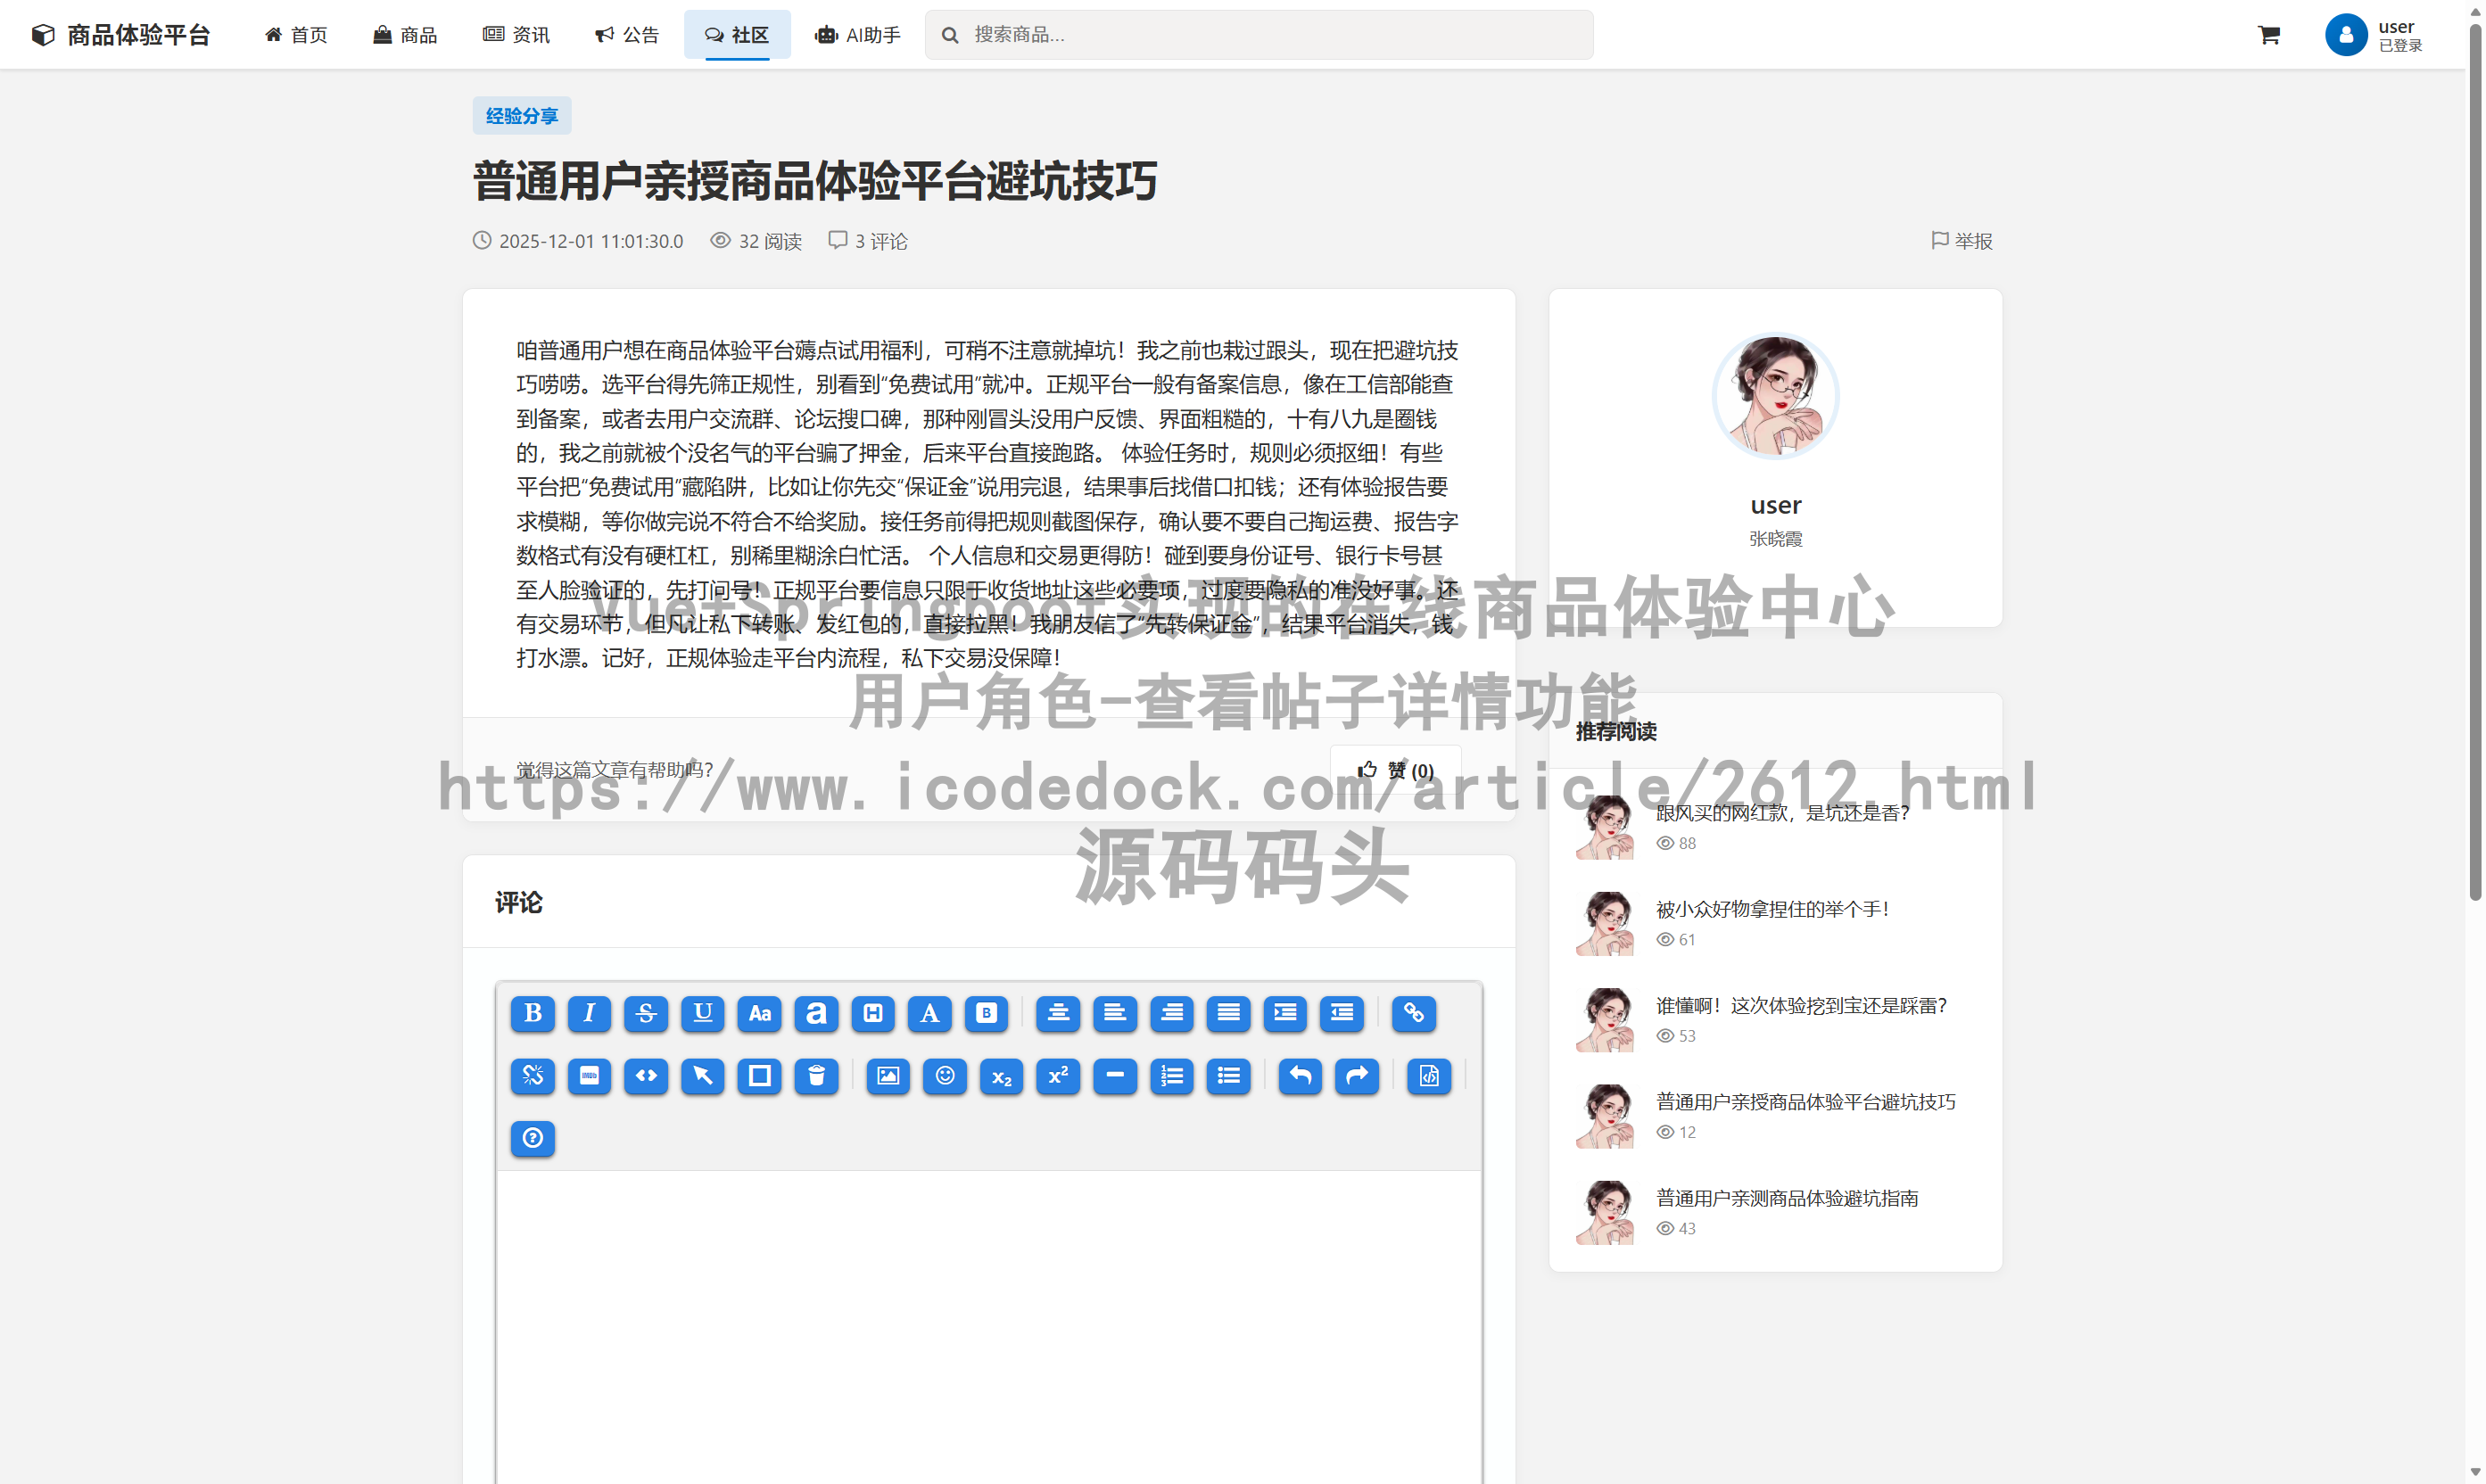Open the font color picker
Viewport: 2486px width, 1484px height.
[x=929, y=1013]
